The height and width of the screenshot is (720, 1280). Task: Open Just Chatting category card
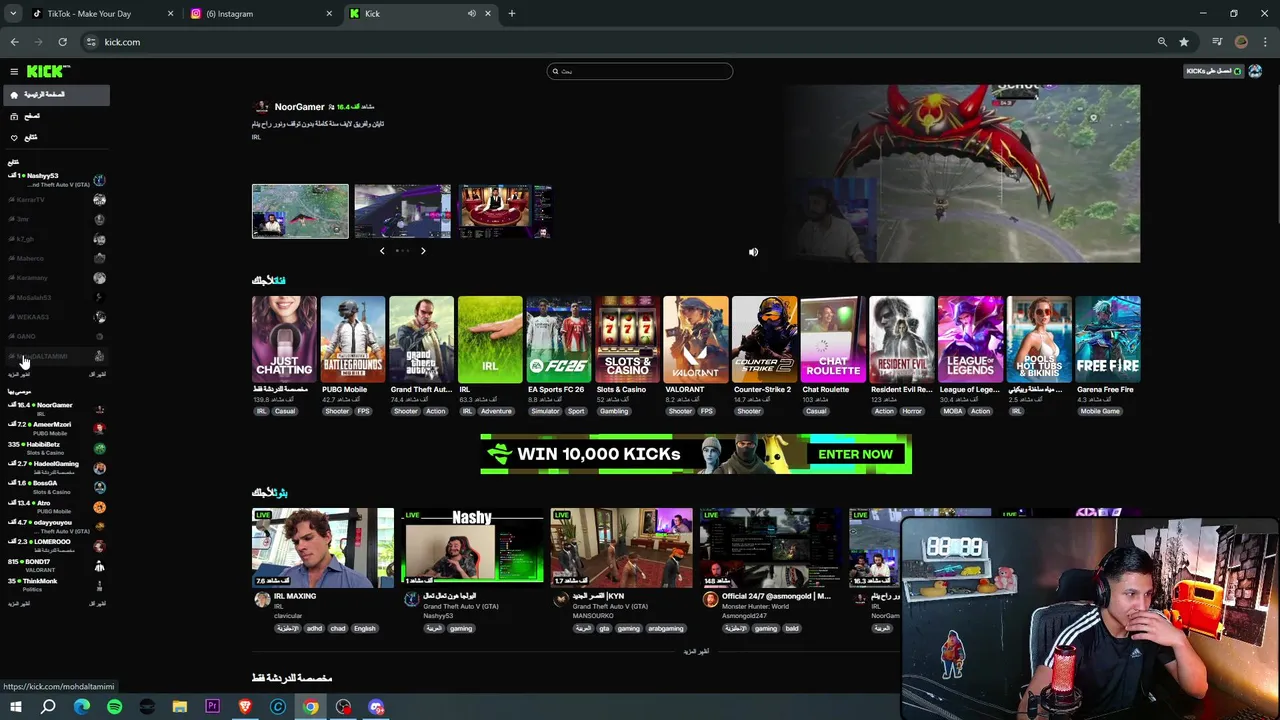click(284, 340)
